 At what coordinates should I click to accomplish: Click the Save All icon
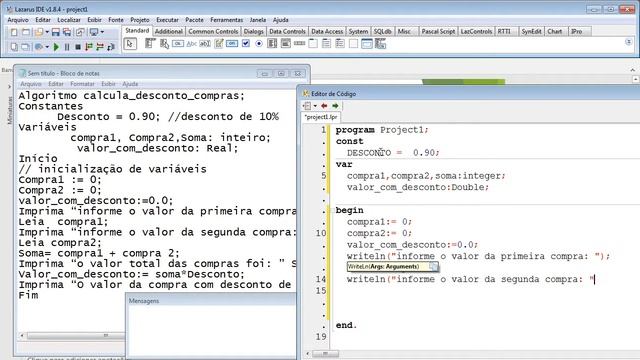67,32
